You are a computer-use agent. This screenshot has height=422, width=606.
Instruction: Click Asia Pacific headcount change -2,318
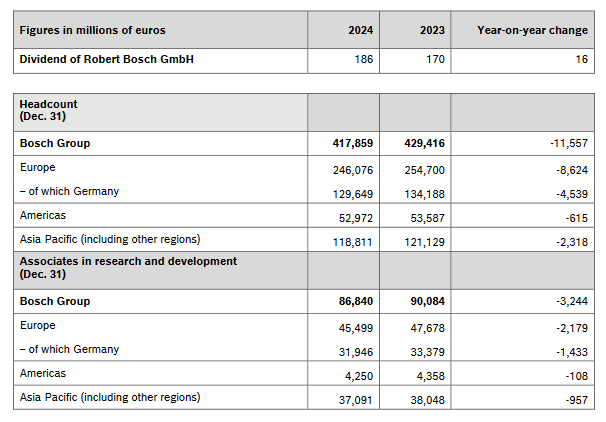pos(572,242)
